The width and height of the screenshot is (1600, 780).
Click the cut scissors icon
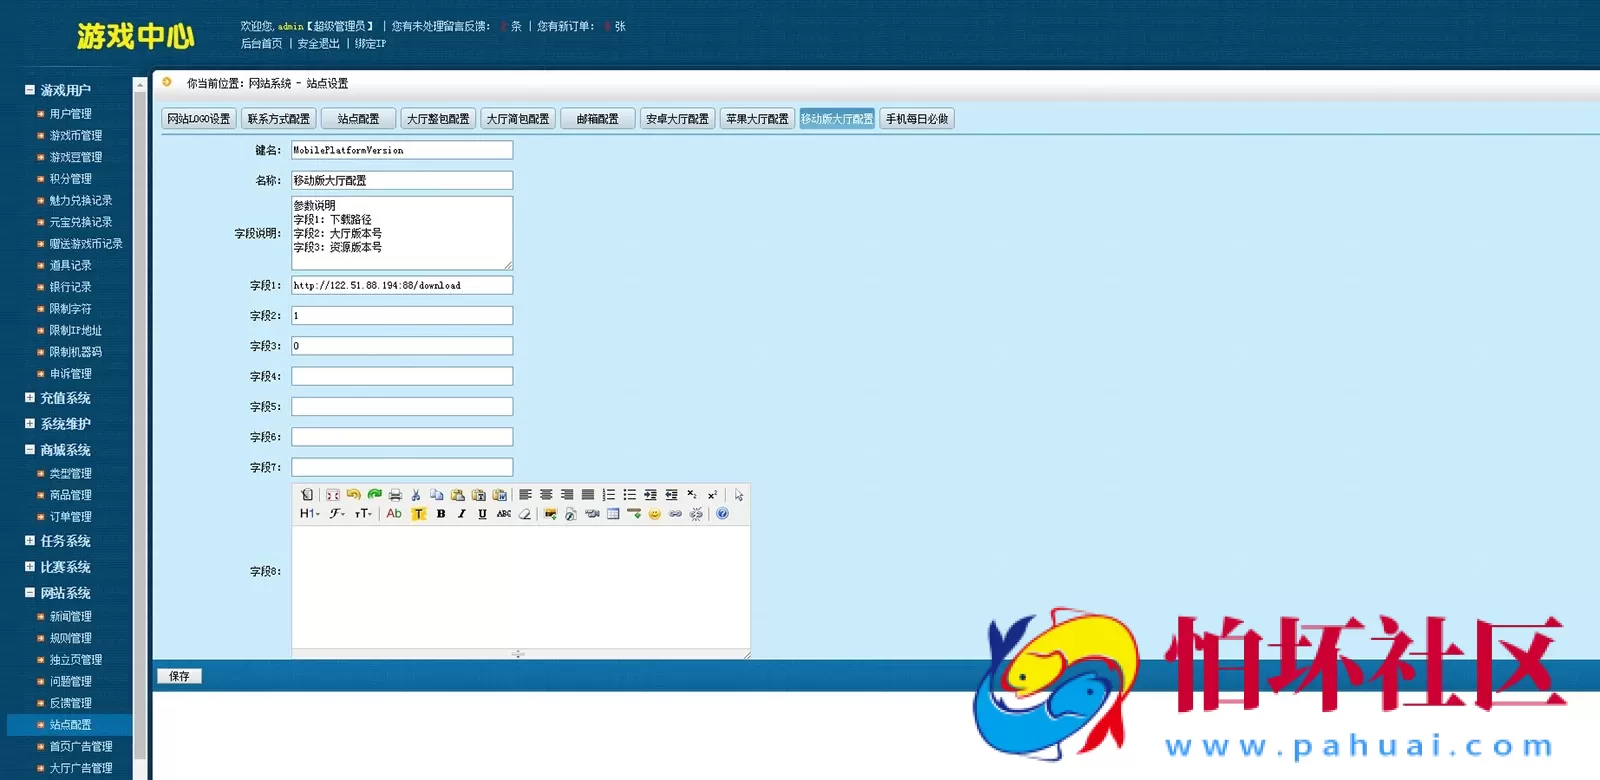pos(416,495)
